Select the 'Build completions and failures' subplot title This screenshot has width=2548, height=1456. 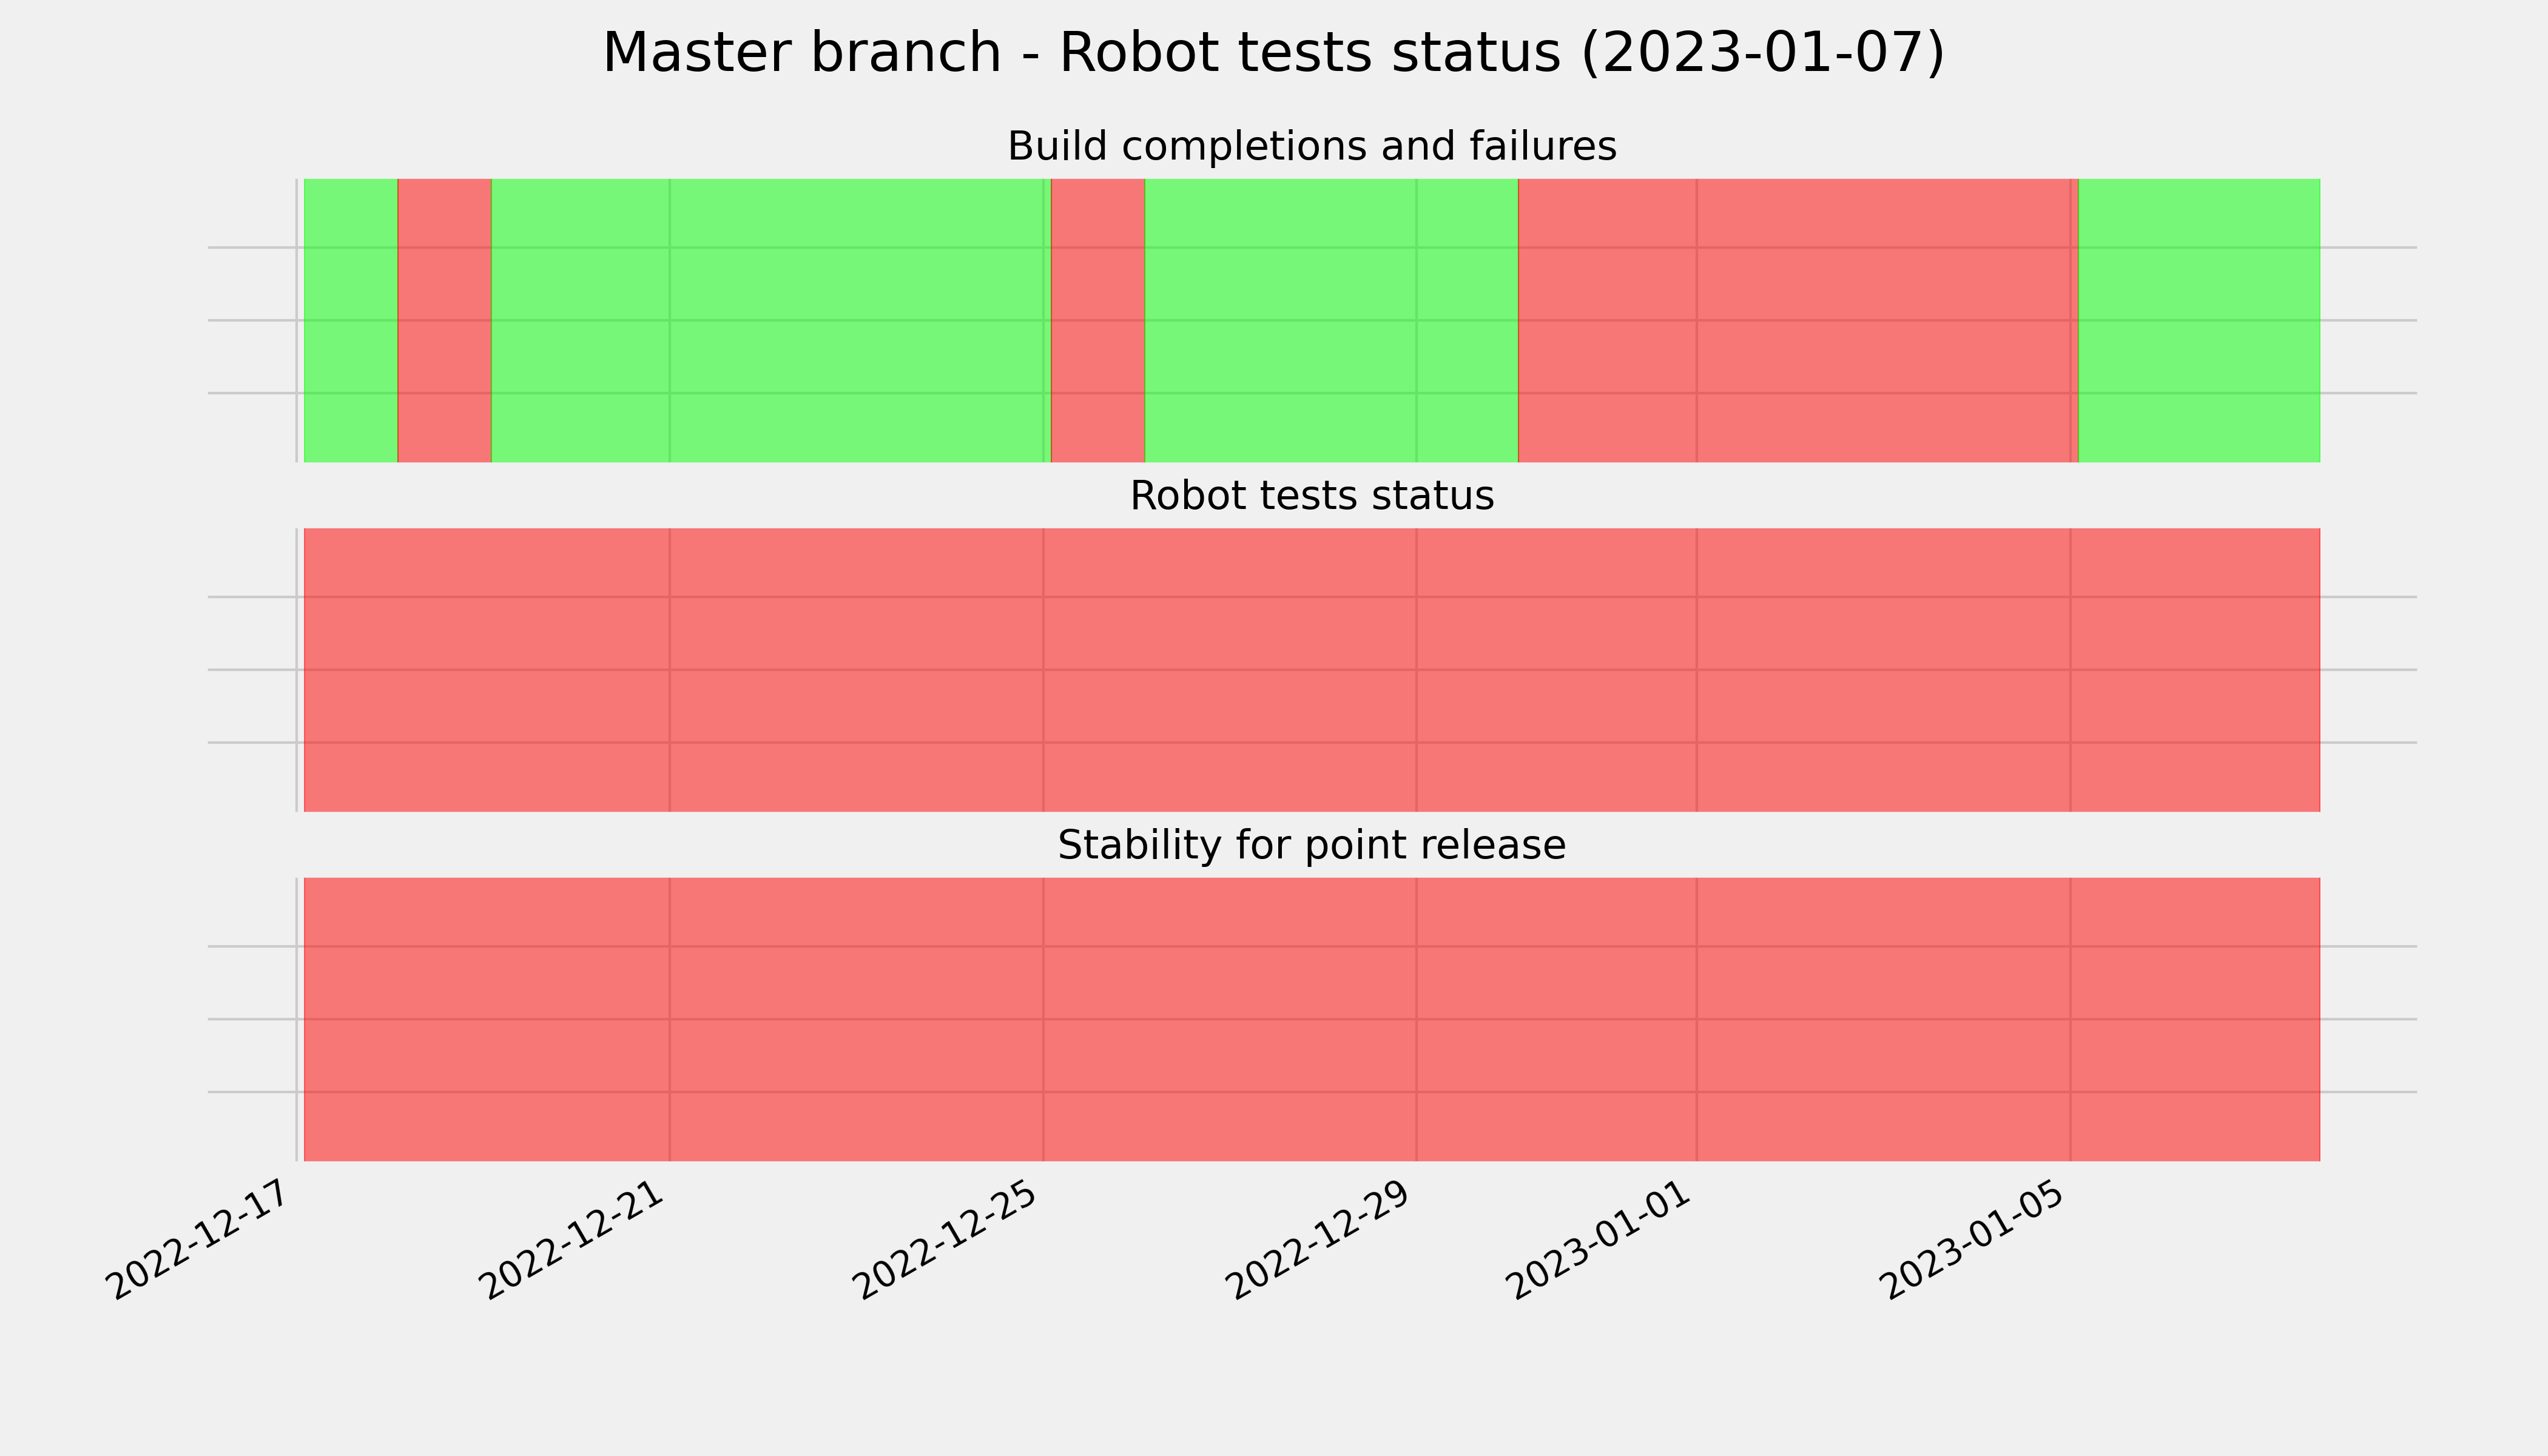[x=1311, y=147]
